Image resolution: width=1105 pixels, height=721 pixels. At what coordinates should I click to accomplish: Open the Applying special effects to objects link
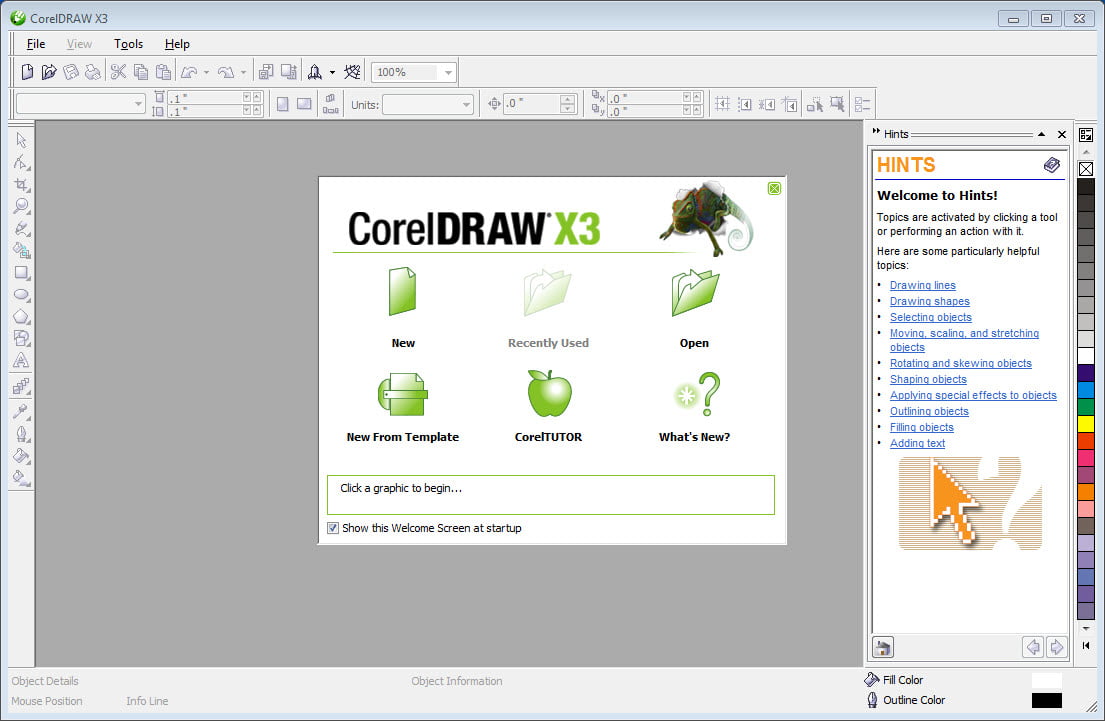pyautogui.click(x=973, y=395)
